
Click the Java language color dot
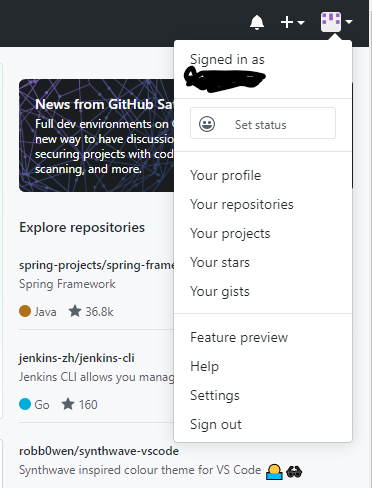click(x=25, y=311)
